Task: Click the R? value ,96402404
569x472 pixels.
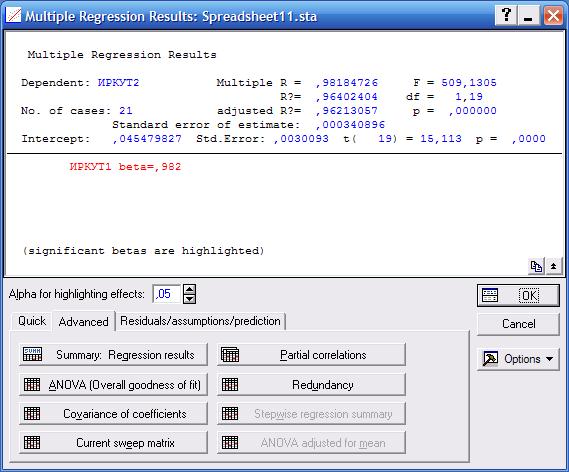Action: tap(347, 97)
